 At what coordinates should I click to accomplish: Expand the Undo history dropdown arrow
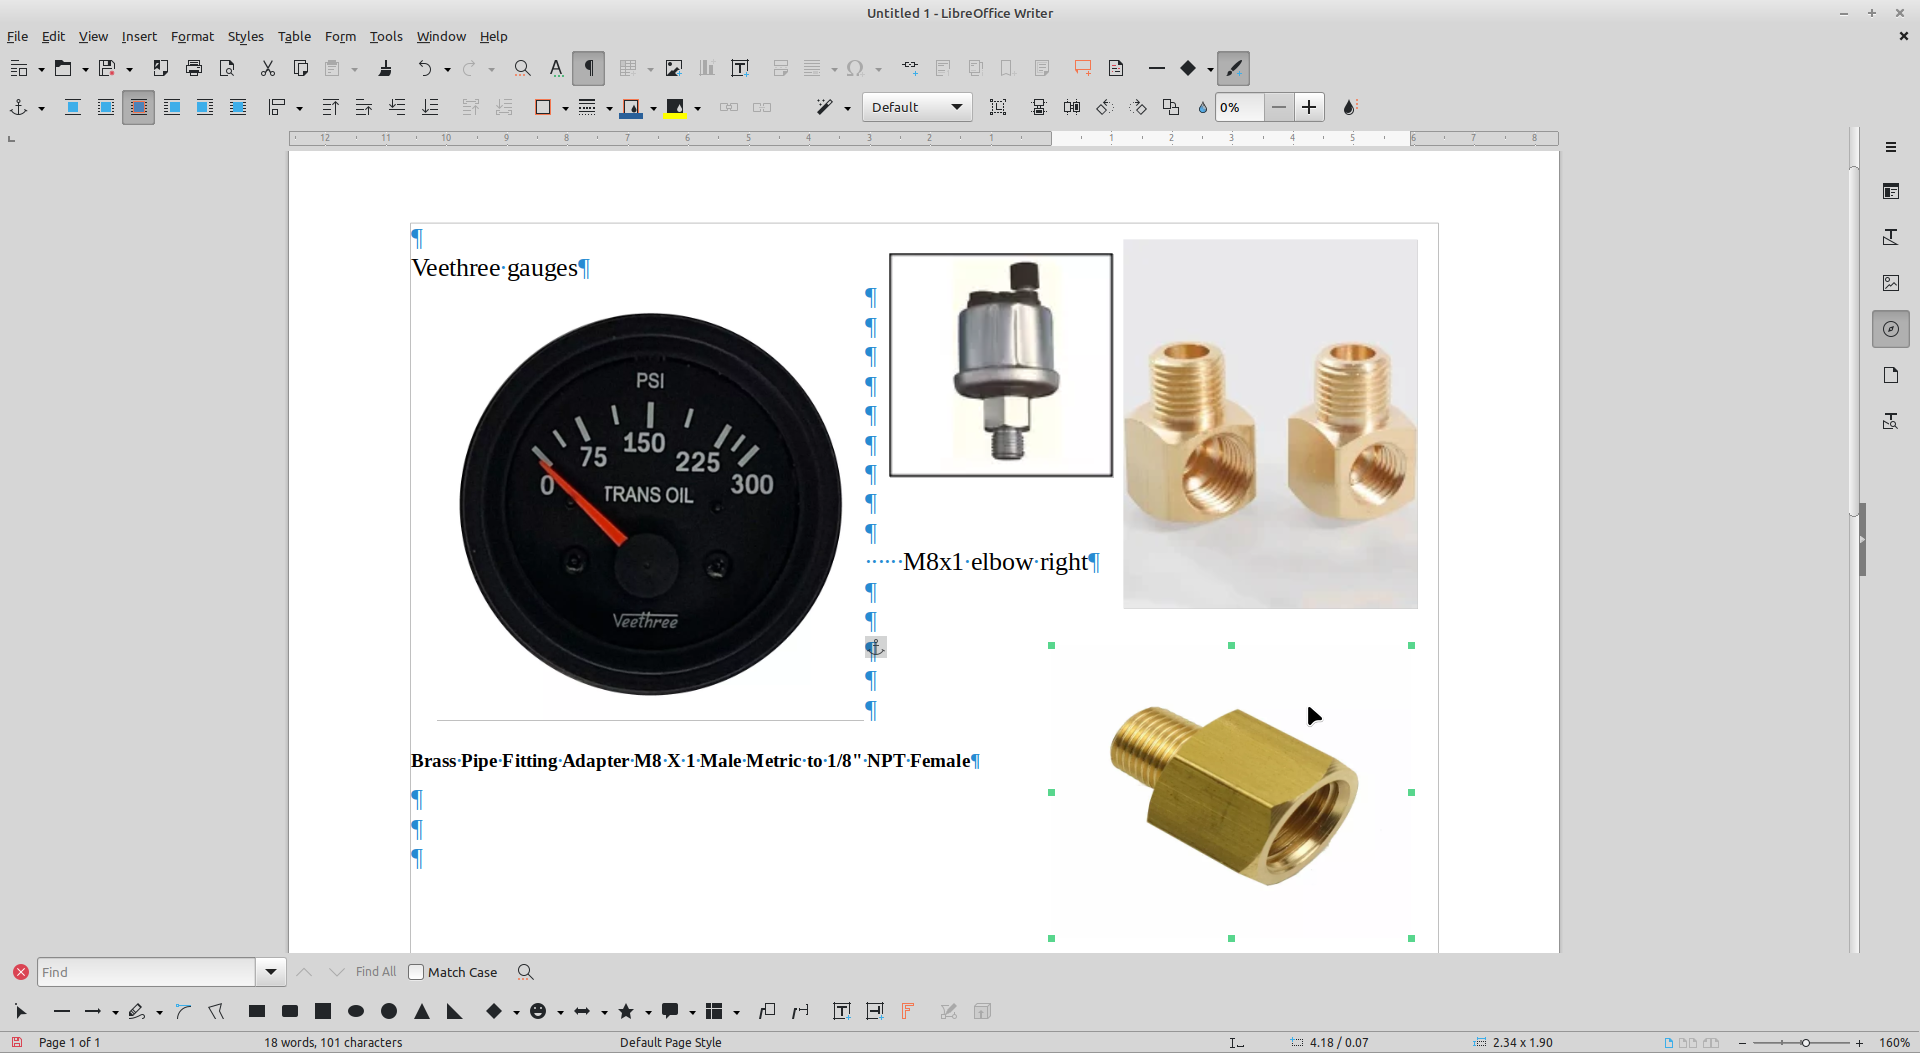point(447,69)
